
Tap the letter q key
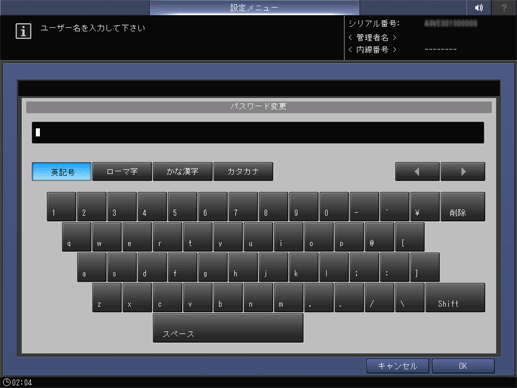76,237
